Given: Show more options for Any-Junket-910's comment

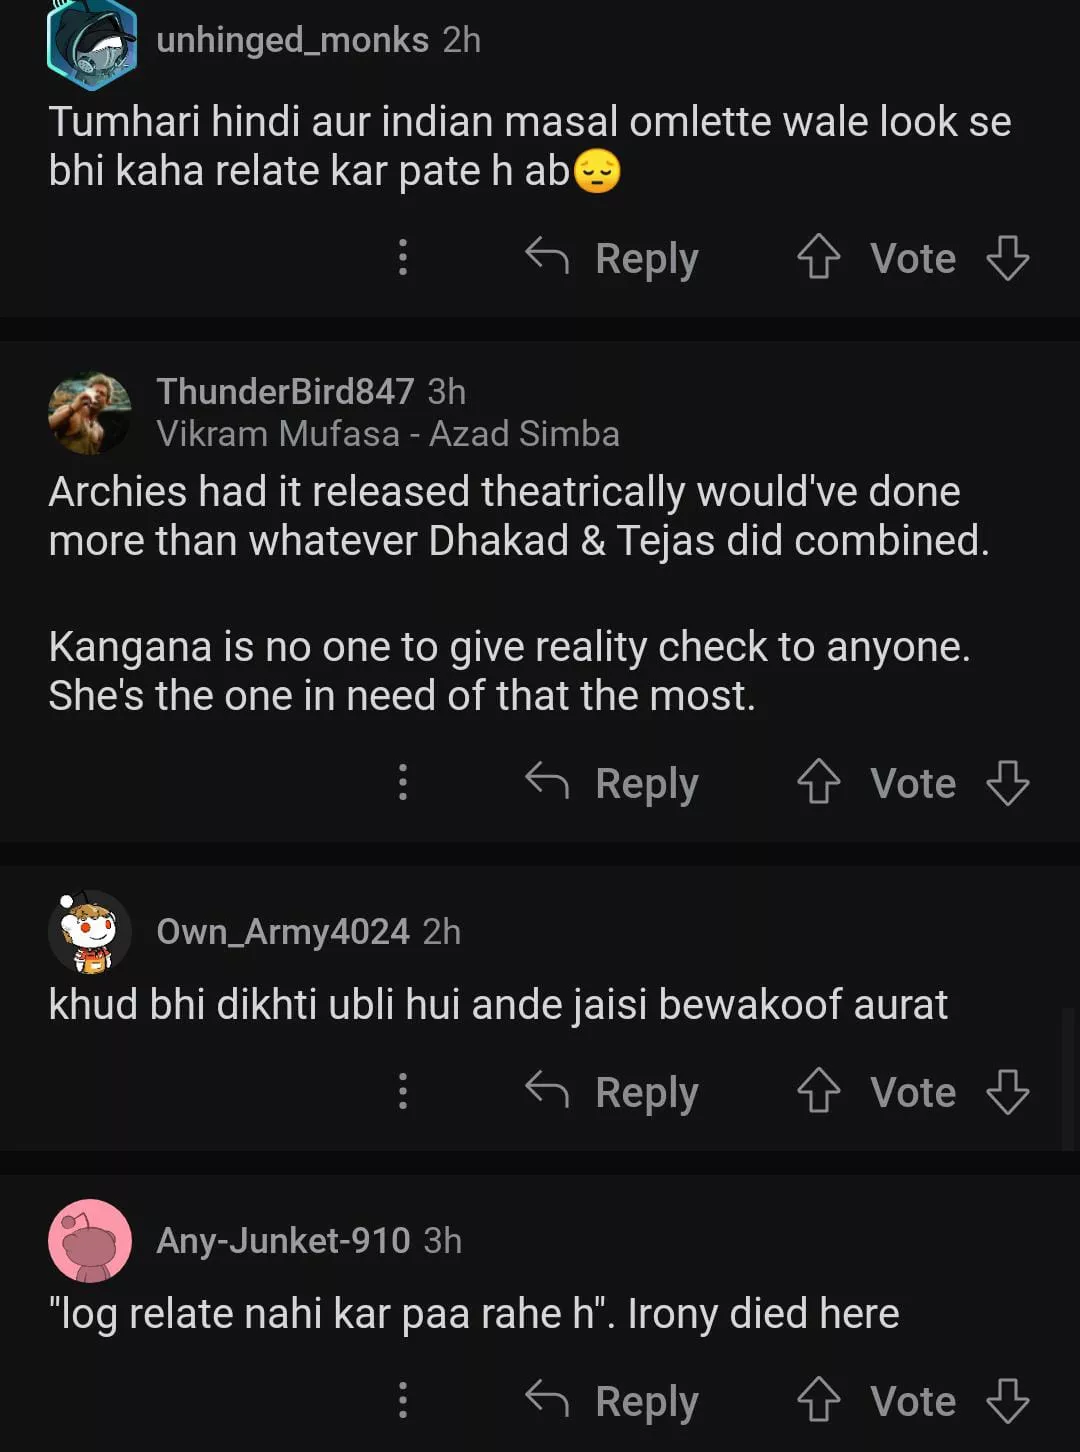Looking at the screenshot, I should pos(403,1400).
